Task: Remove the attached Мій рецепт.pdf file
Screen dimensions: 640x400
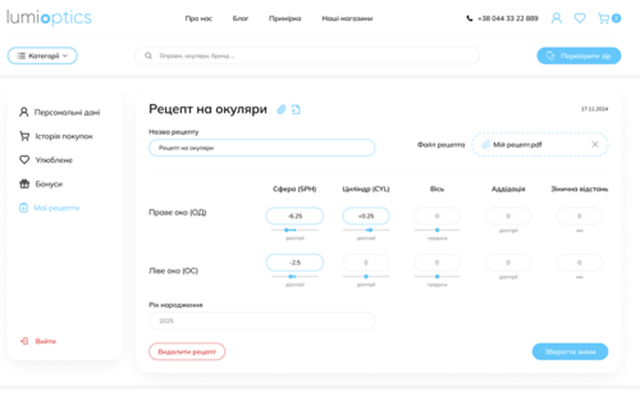Action: click(595, 144)
